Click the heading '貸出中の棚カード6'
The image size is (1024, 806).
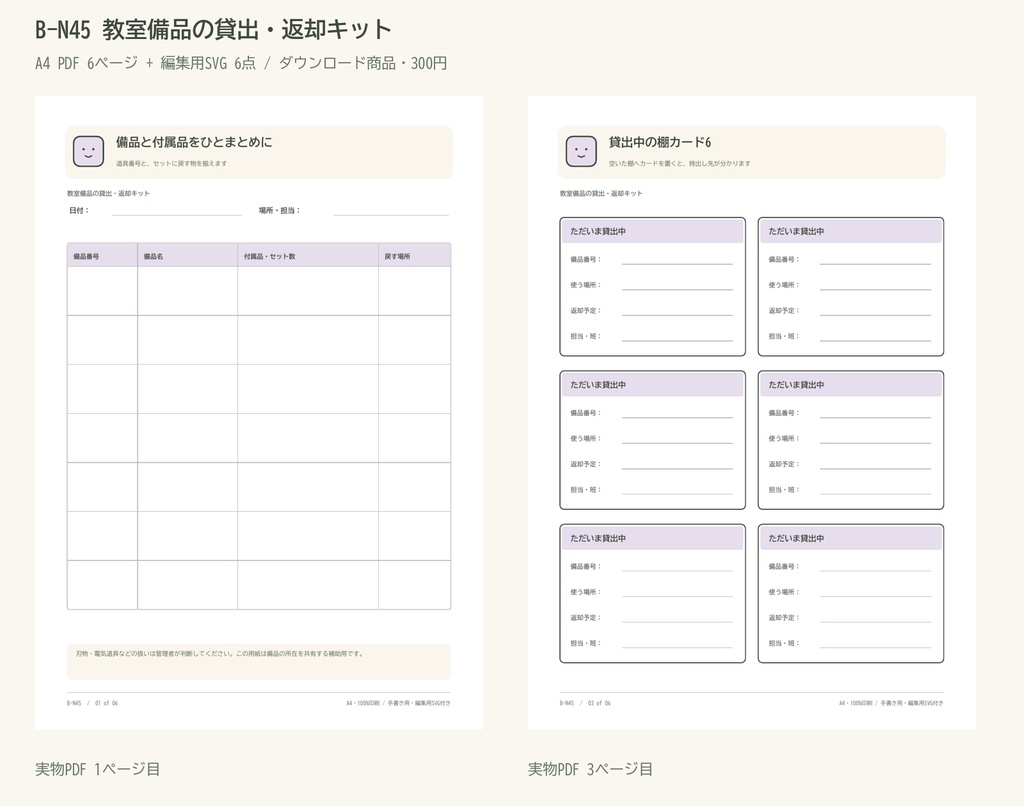coord(660,142)
